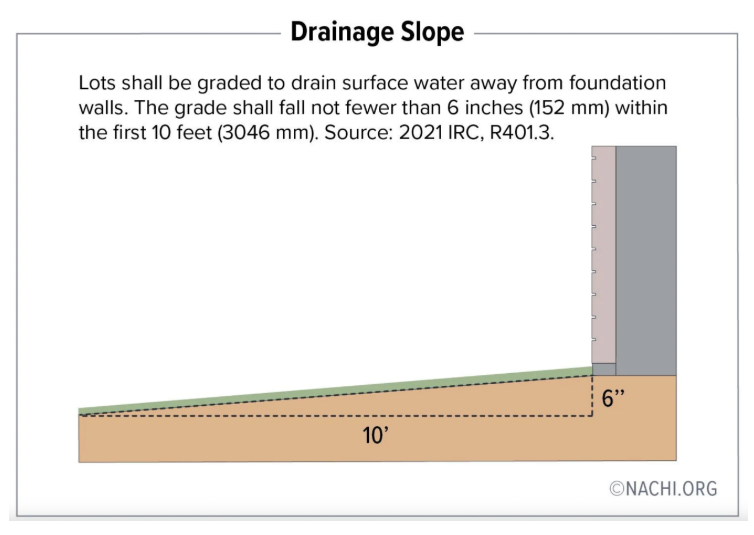Click the small gray block under siding
Screen dimensions: 754x535
click(603, 369)
